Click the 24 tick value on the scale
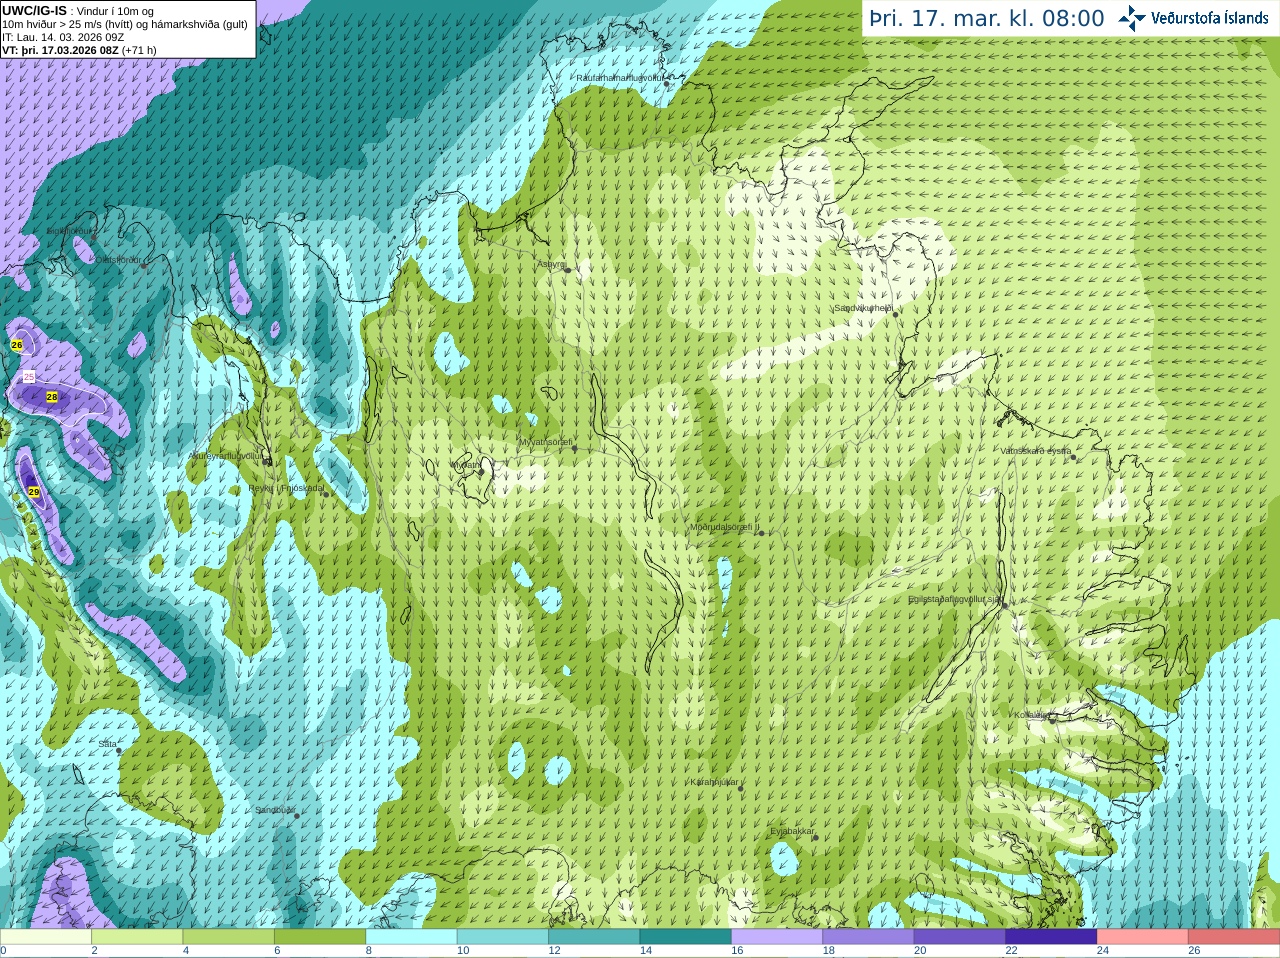Viewport: 1280px width, 958px height. [x=1102, y=951]
